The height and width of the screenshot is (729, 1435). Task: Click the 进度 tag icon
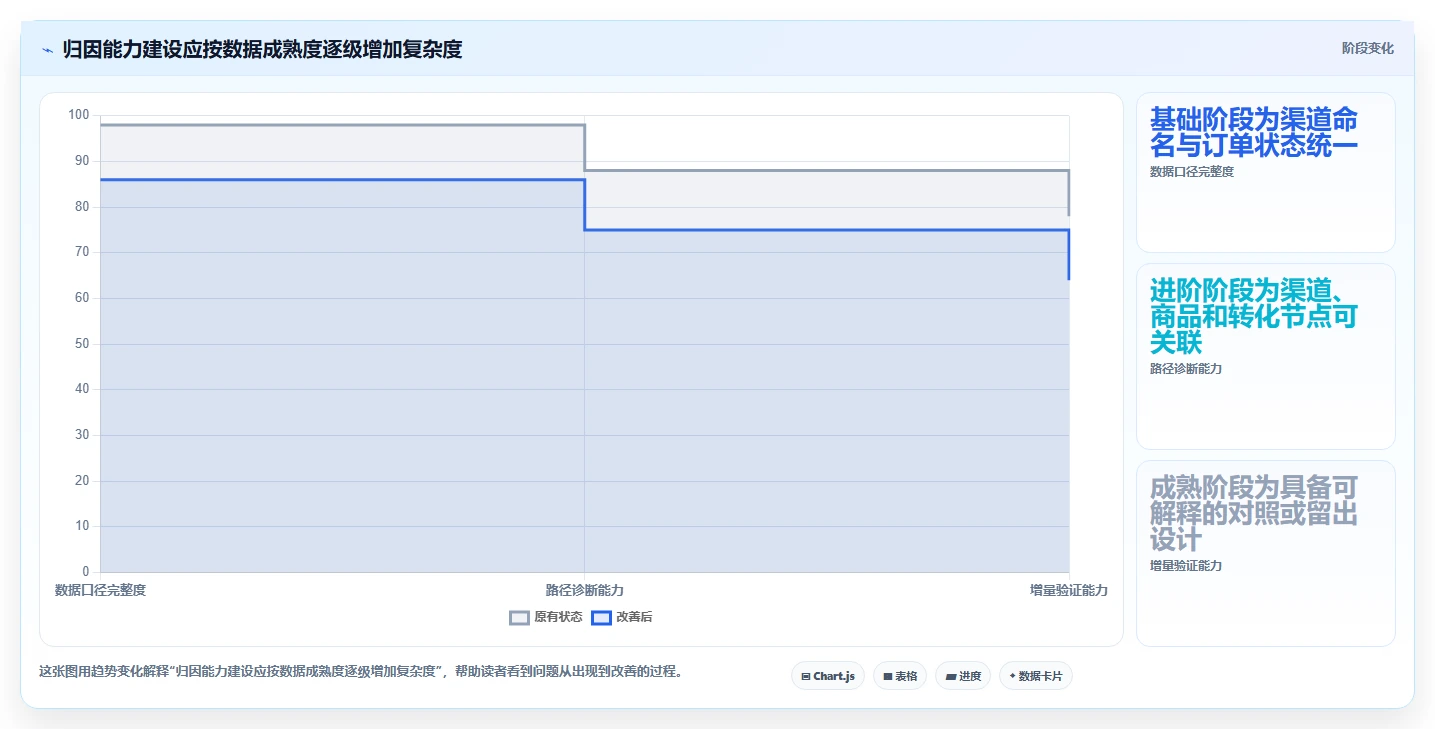point(950,677)
